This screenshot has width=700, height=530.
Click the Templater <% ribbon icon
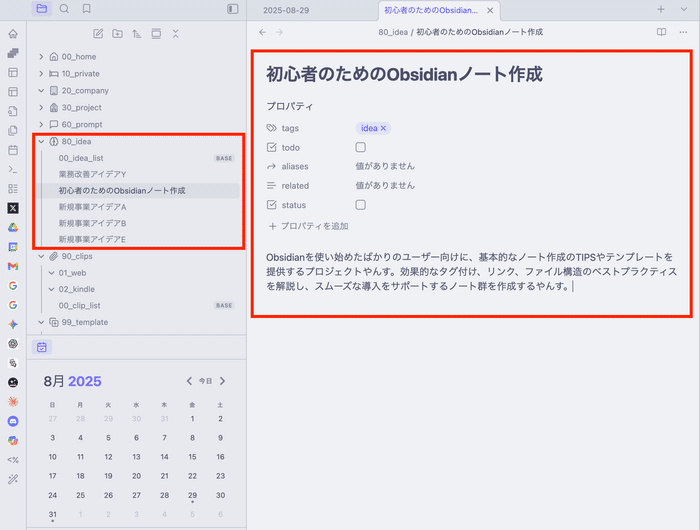click(13, 460)
